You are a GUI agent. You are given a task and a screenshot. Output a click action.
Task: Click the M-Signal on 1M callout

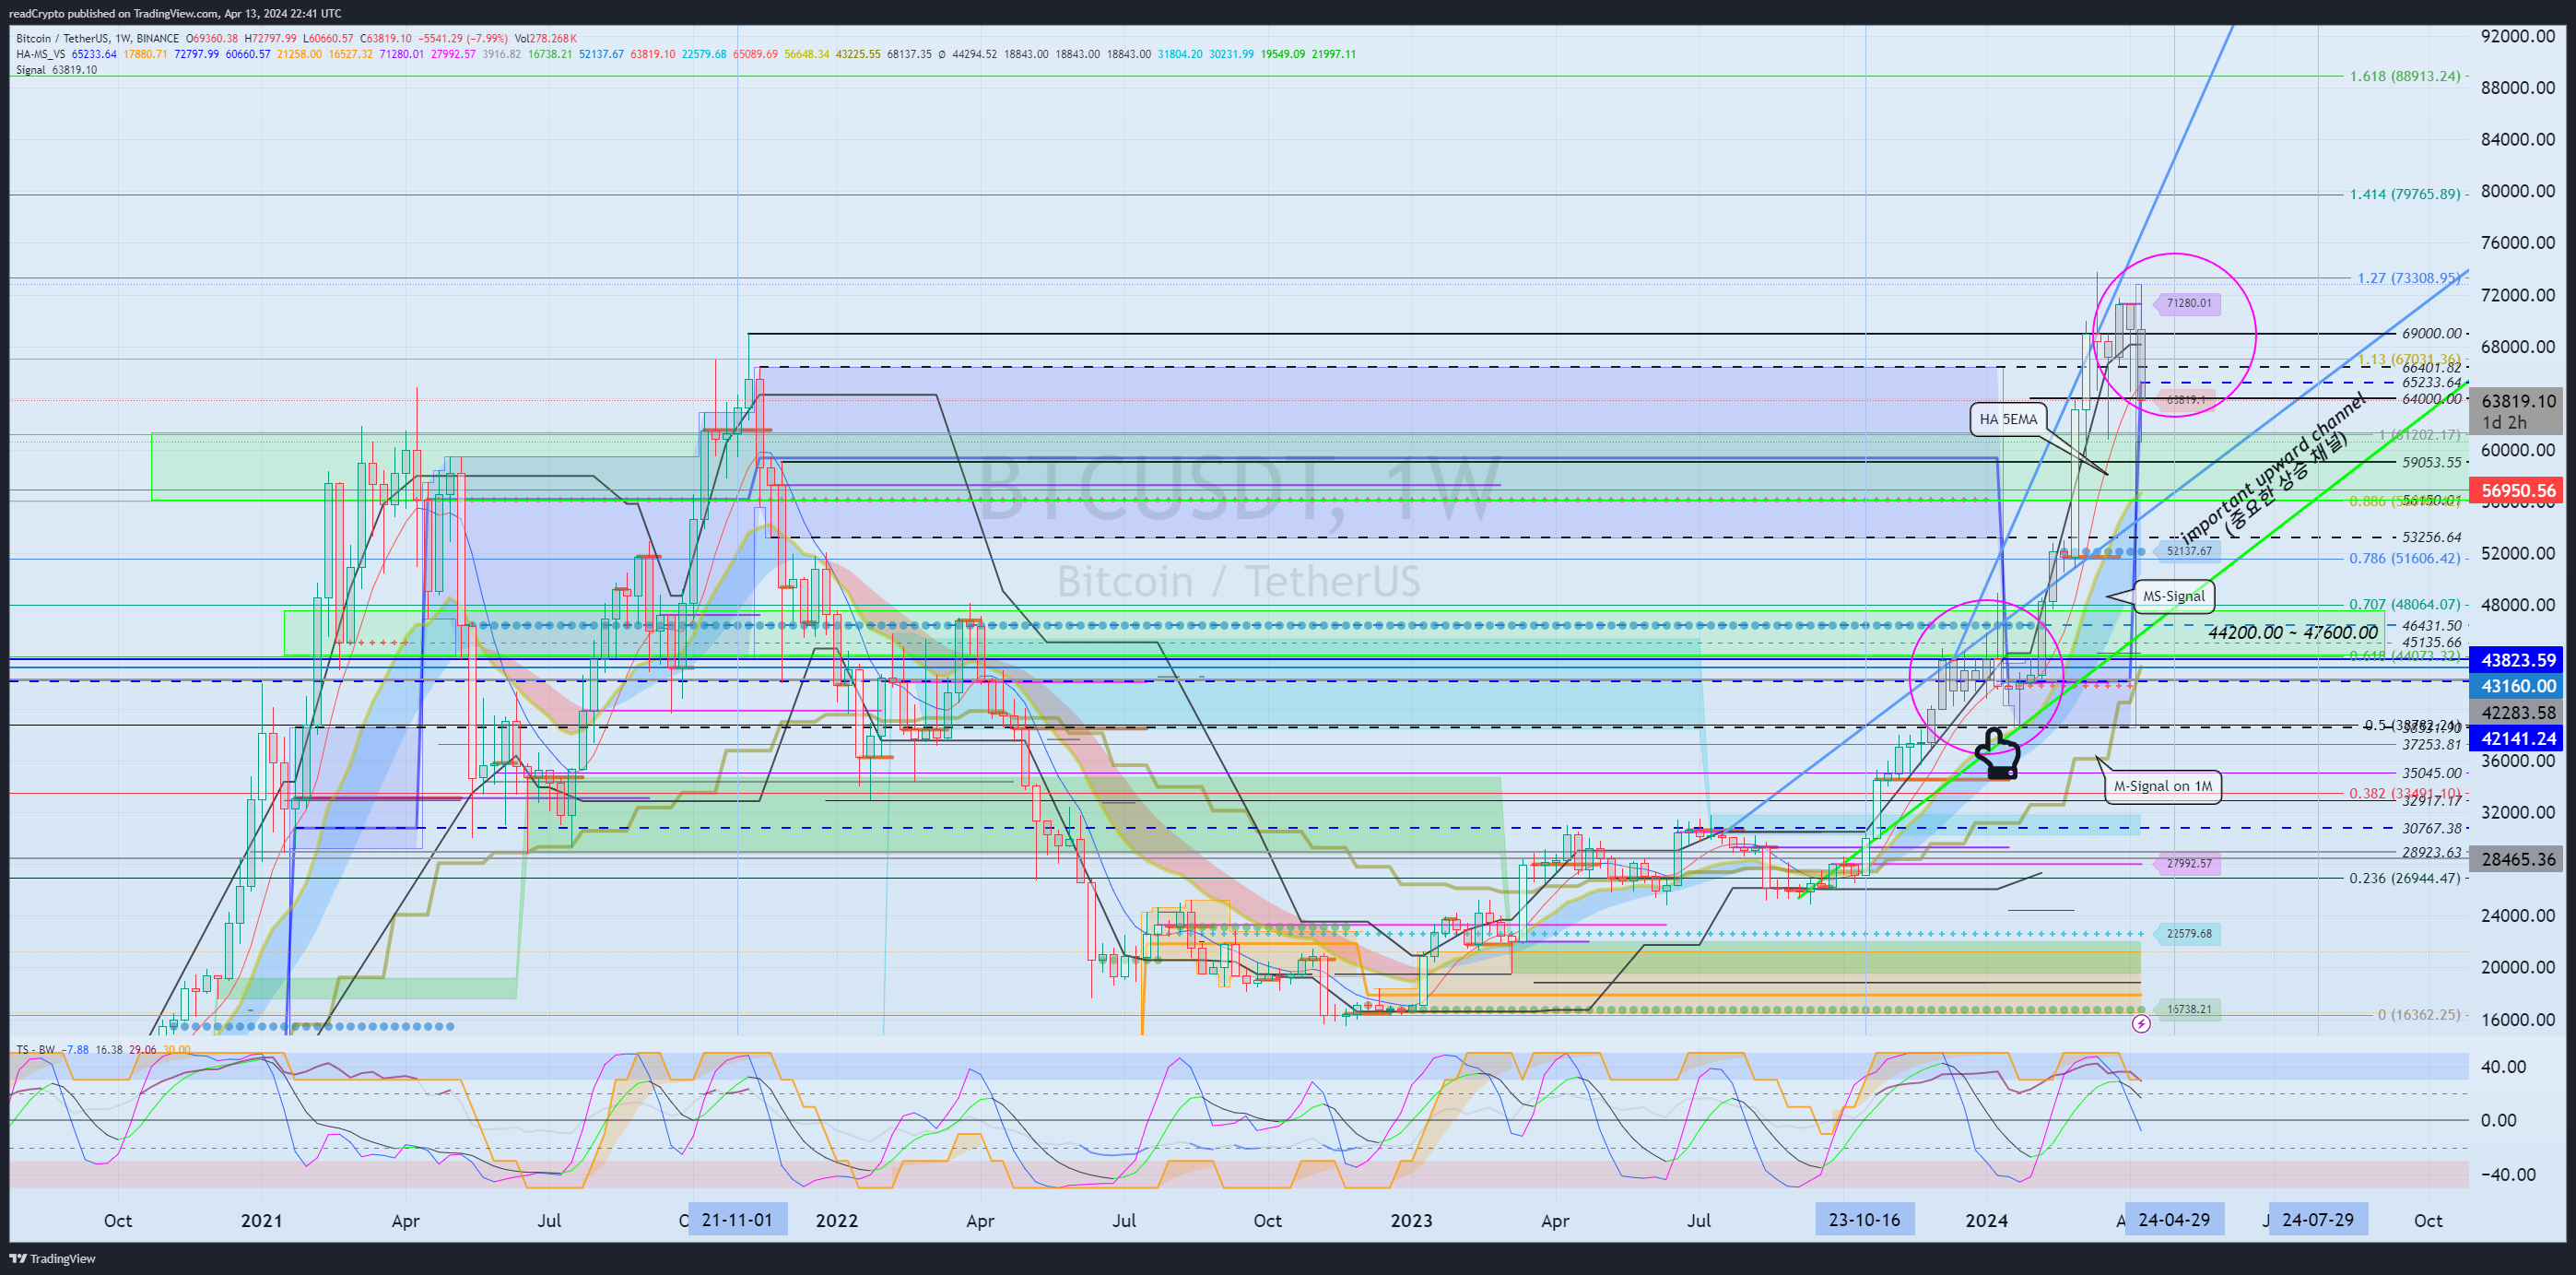click(x=2162, y=786)
